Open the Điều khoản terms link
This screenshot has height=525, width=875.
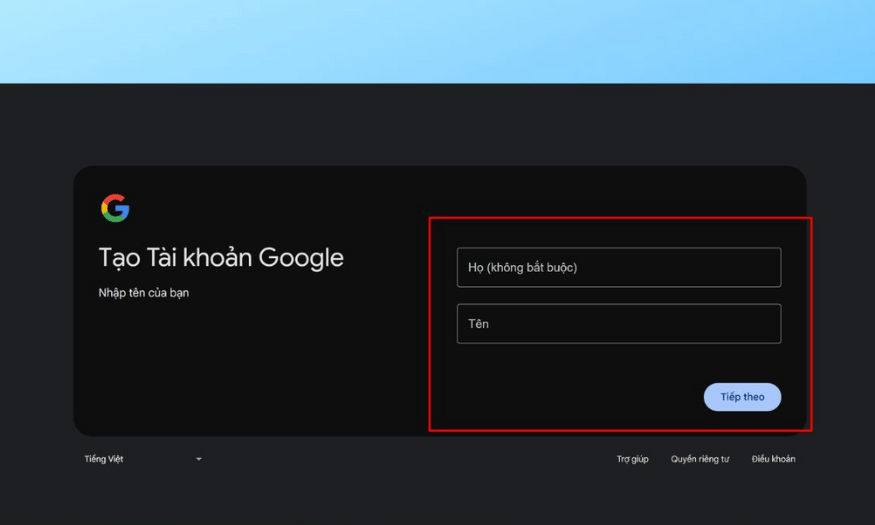773,459
